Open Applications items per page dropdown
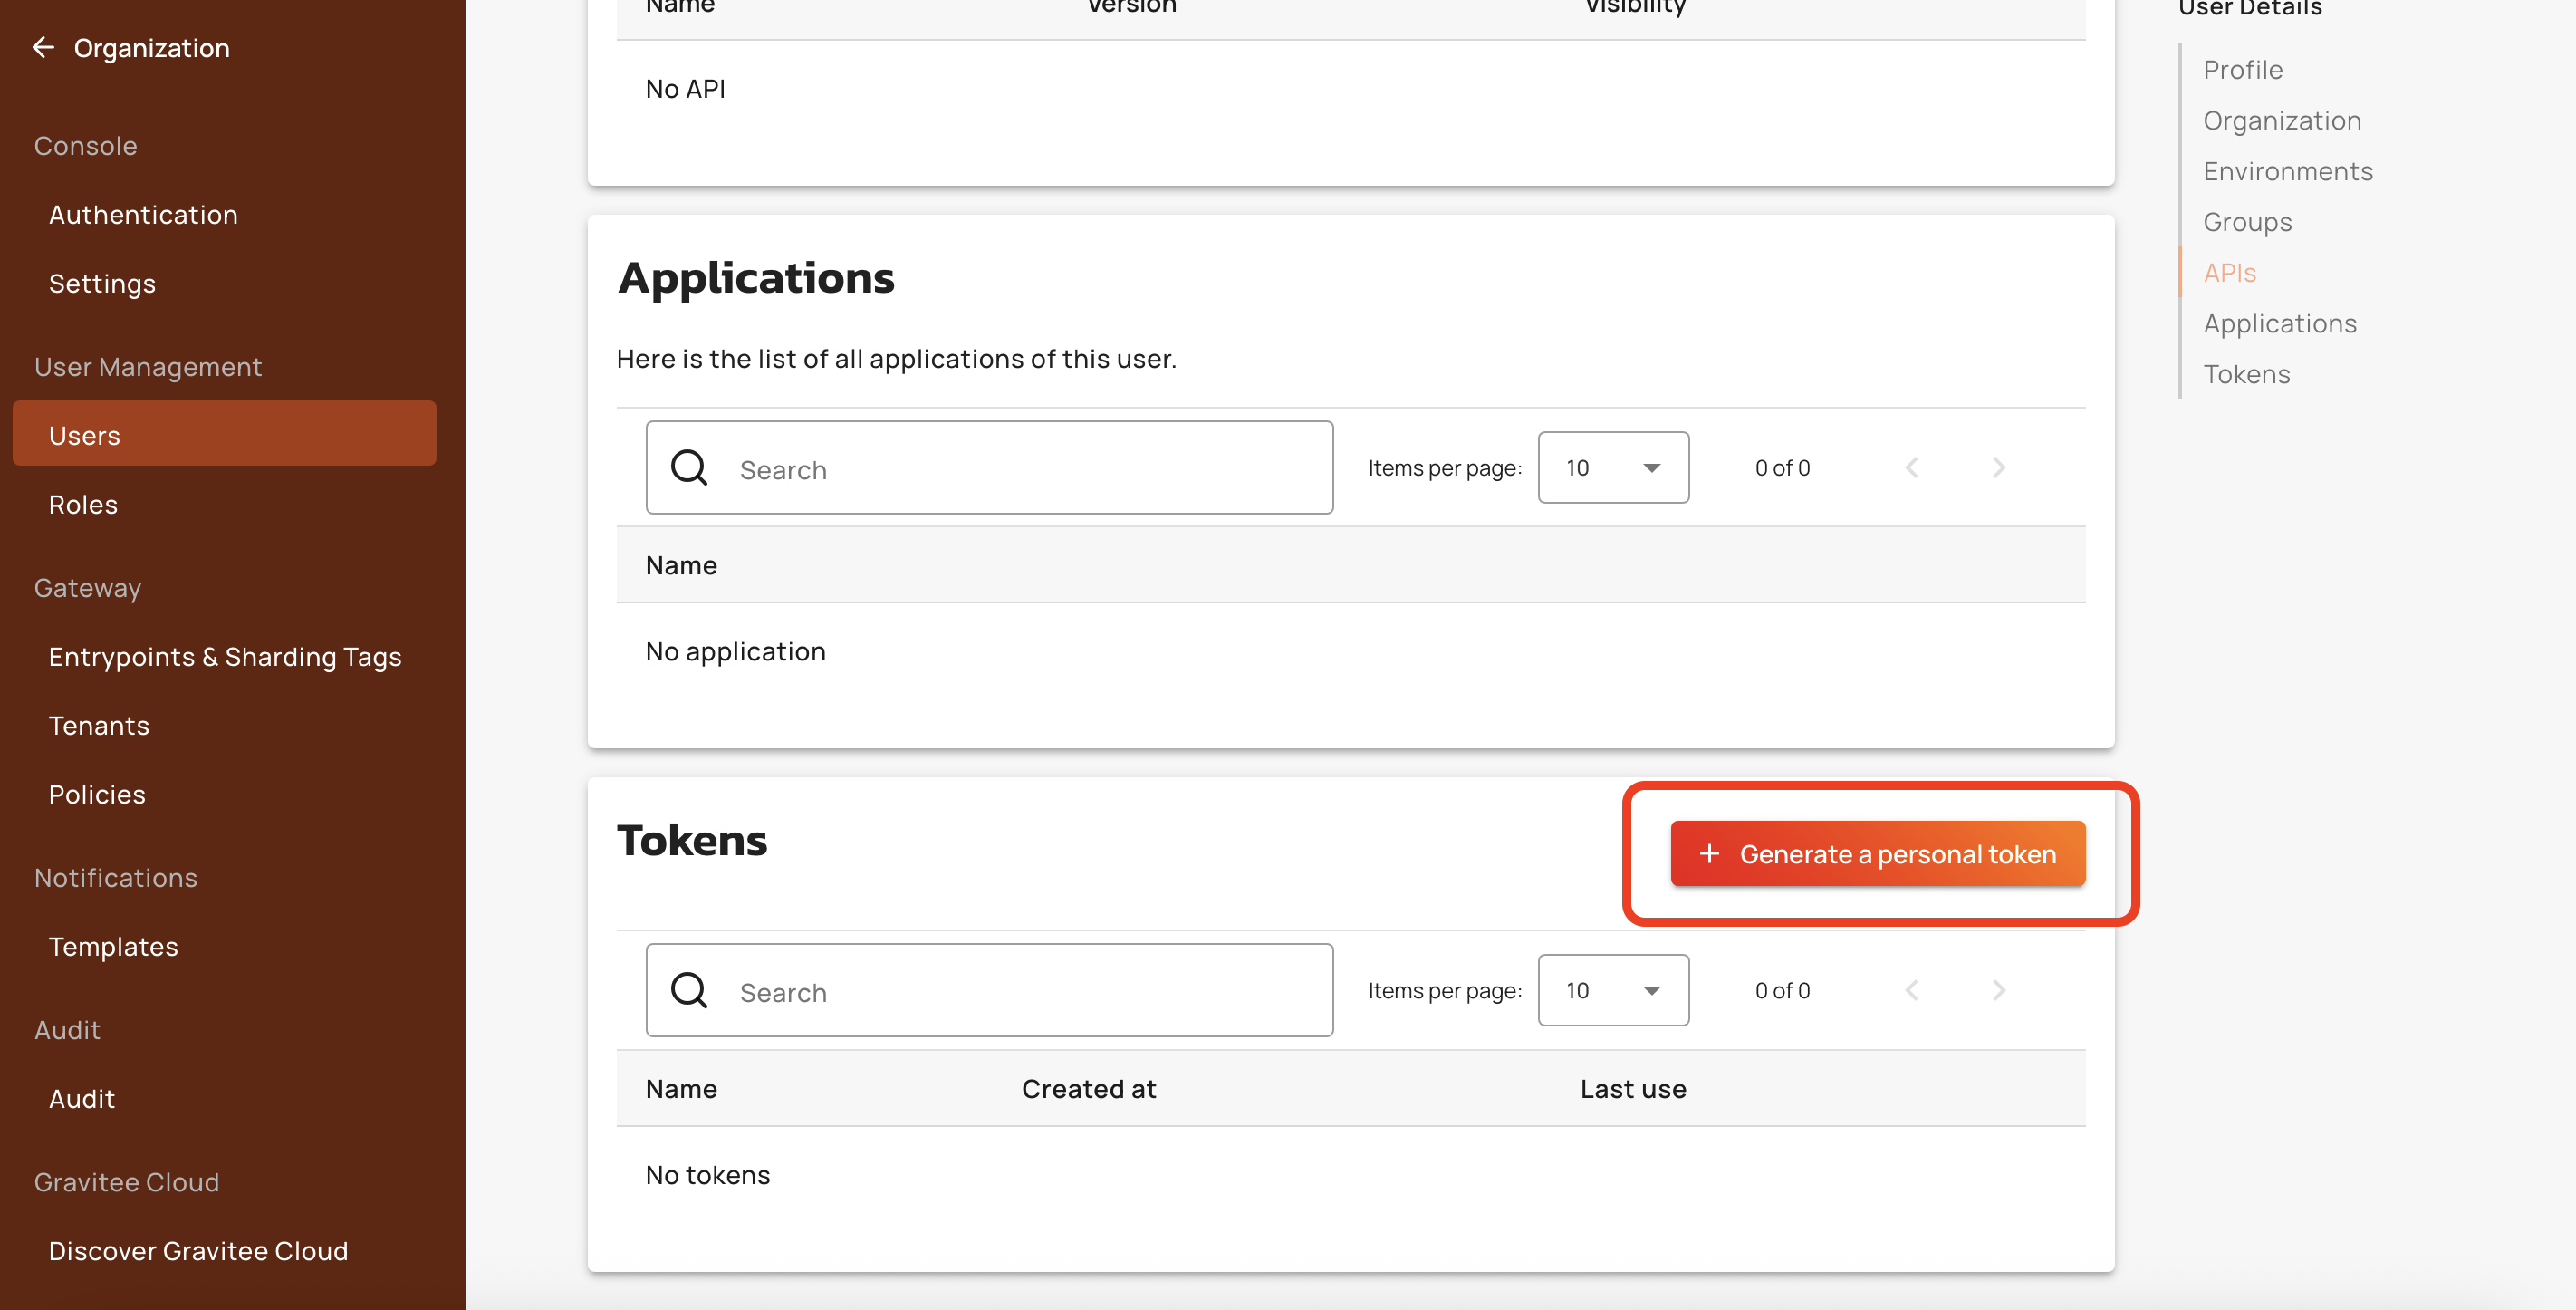The height and width of the screenshot is (1310, 2576). click(1612, 468)
